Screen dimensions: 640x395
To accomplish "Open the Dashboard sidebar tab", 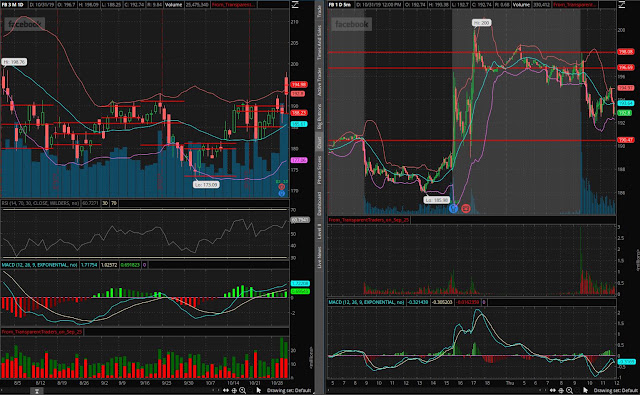I will coord(319,203).
